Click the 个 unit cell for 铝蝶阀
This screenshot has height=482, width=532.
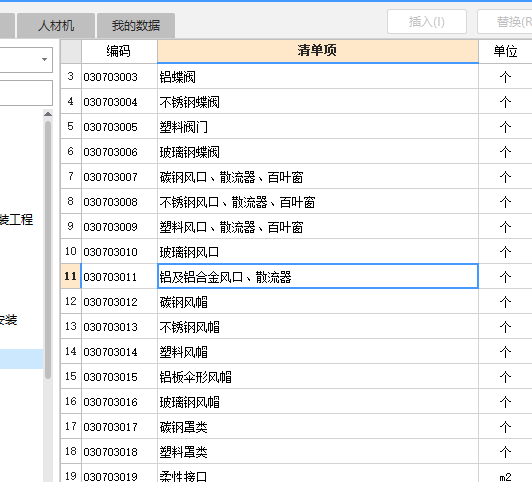point(505,77)
